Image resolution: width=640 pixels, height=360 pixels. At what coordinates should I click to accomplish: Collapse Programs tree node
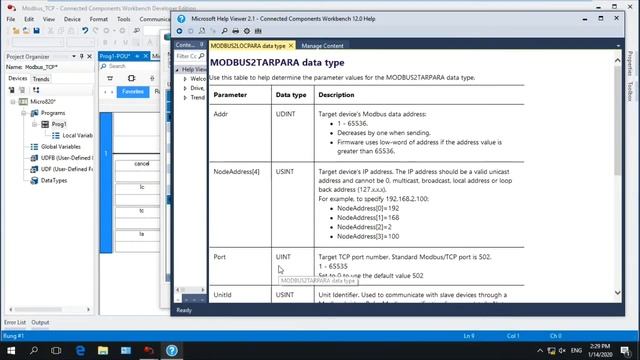[x=24, y=113]
